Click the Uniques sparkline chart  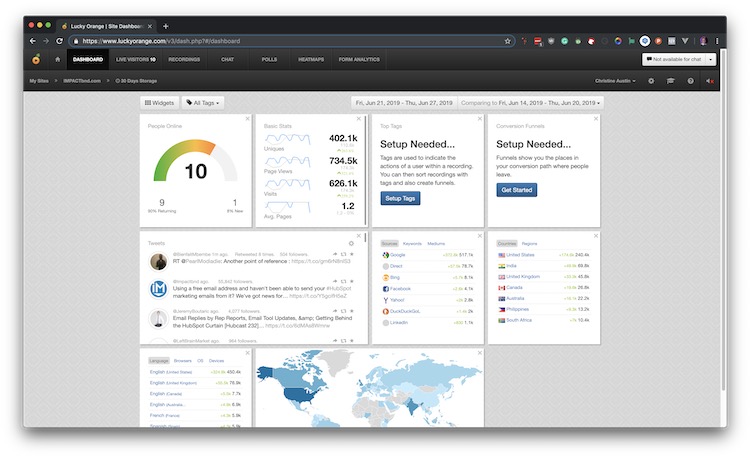[287, 139]
